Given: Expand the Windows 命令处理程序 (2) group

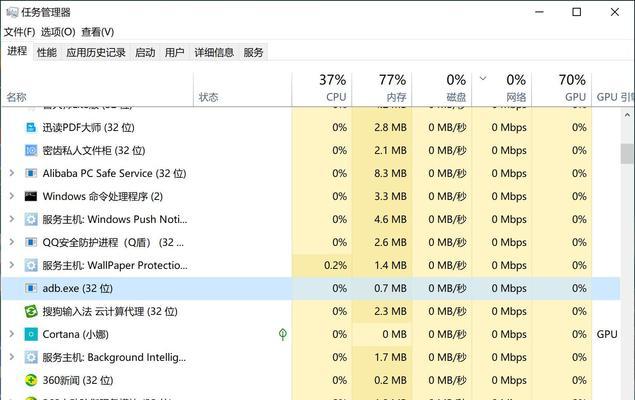Looking at the screenshot, I should pos(12,196).
